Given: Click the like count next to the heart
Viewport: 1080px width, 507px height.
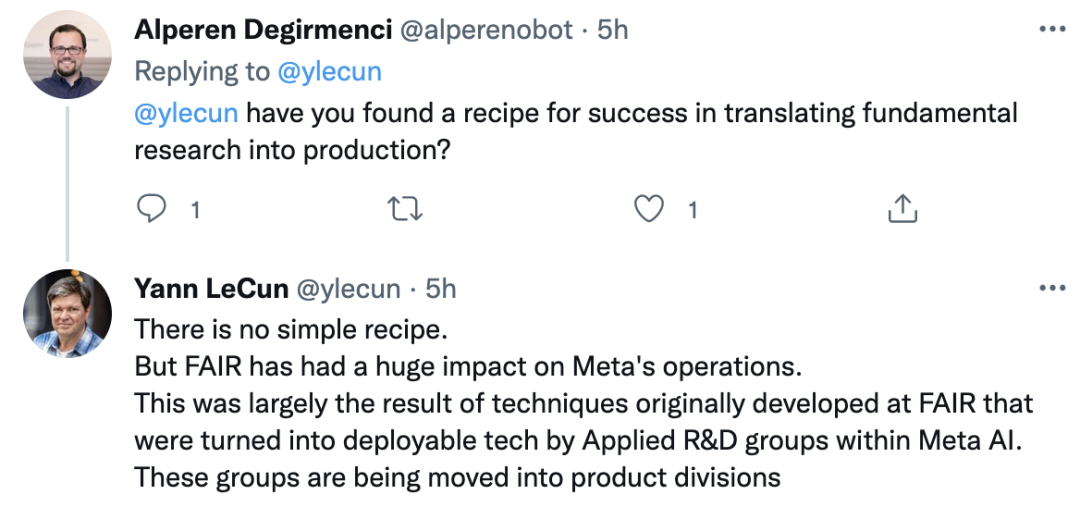Looking at the screenshot, I should pyautogui.click(x=692, y=210).
